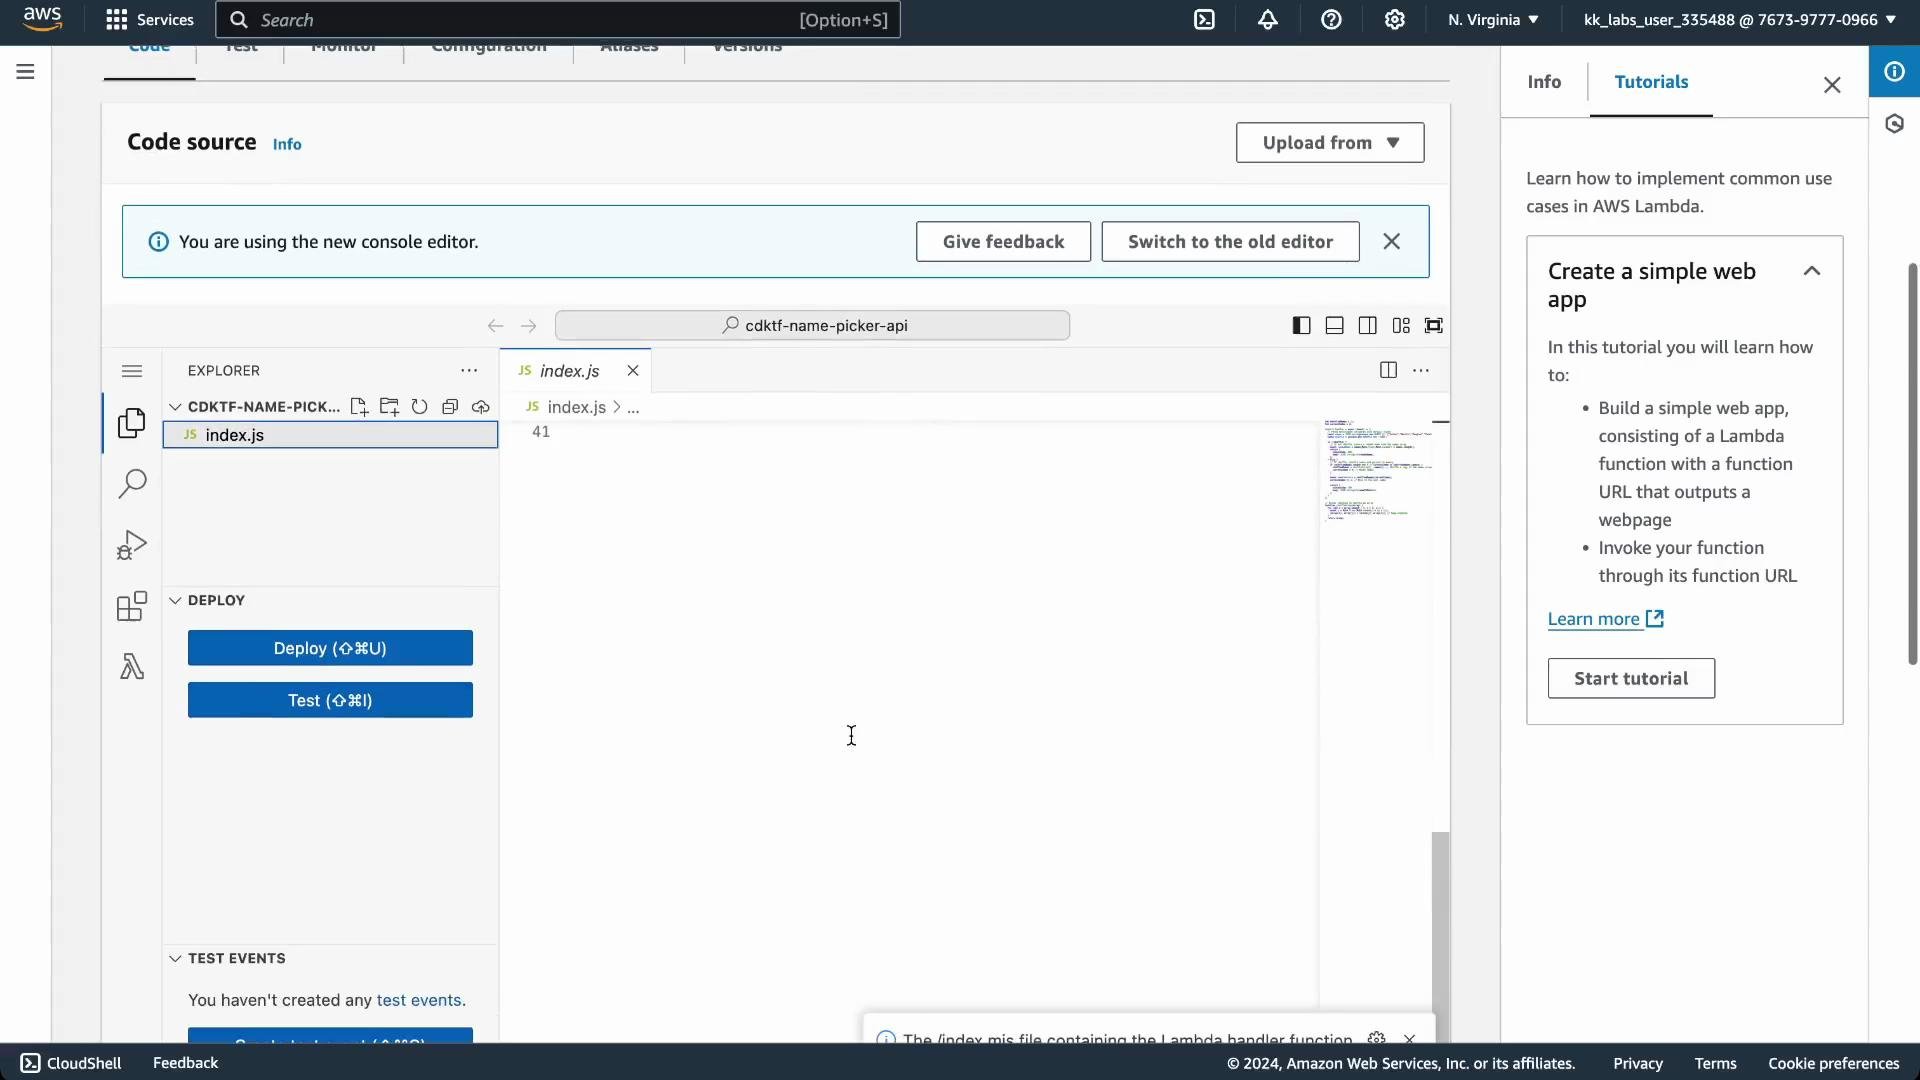Screen dimensions: 1920x1080
Task: Expand the index.js breadcrumb ellipsis
Action: pos(633,408)
